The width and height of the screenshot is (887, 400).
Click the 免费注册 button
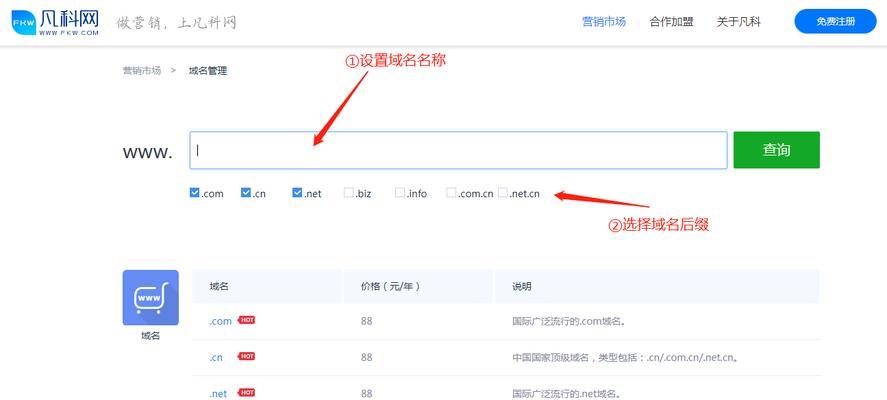[x=836, y=21]
